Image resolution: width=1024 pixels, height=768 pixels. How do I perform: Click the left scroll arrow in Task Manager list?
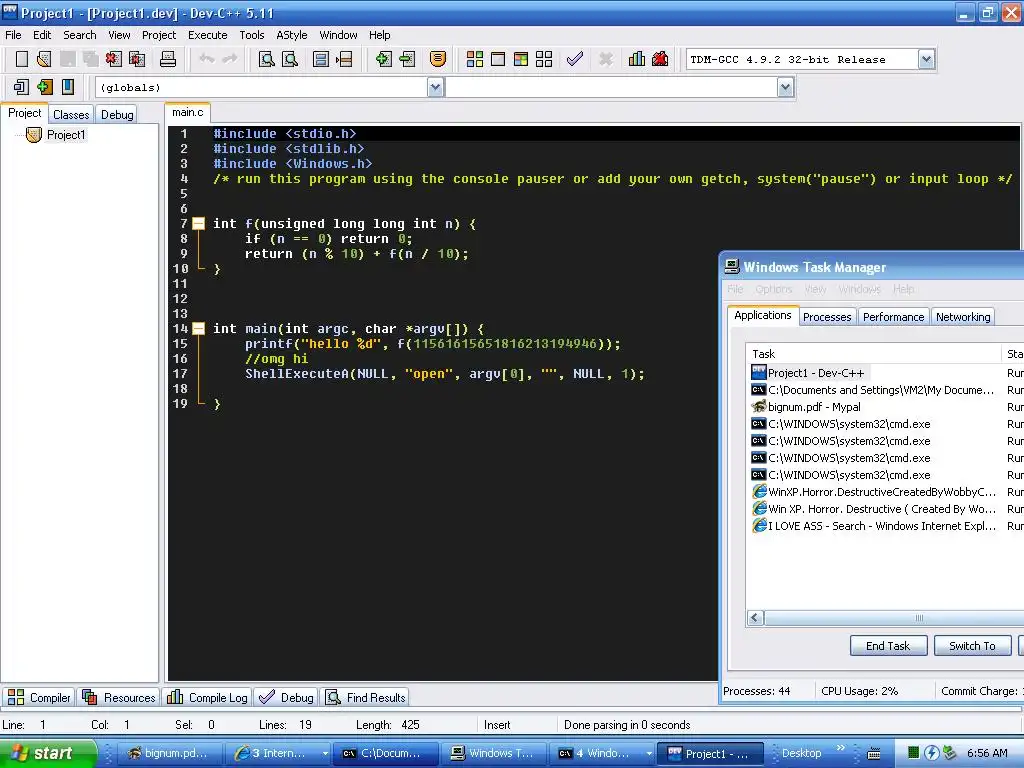[x=756, y=618]
